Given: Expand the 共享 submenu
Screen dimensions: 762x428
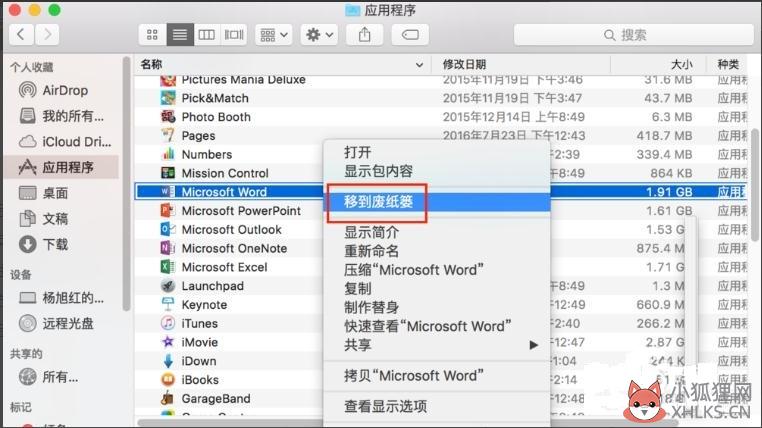Looking at the screenshot, I should pyautogui.click(x=437, y=345).
